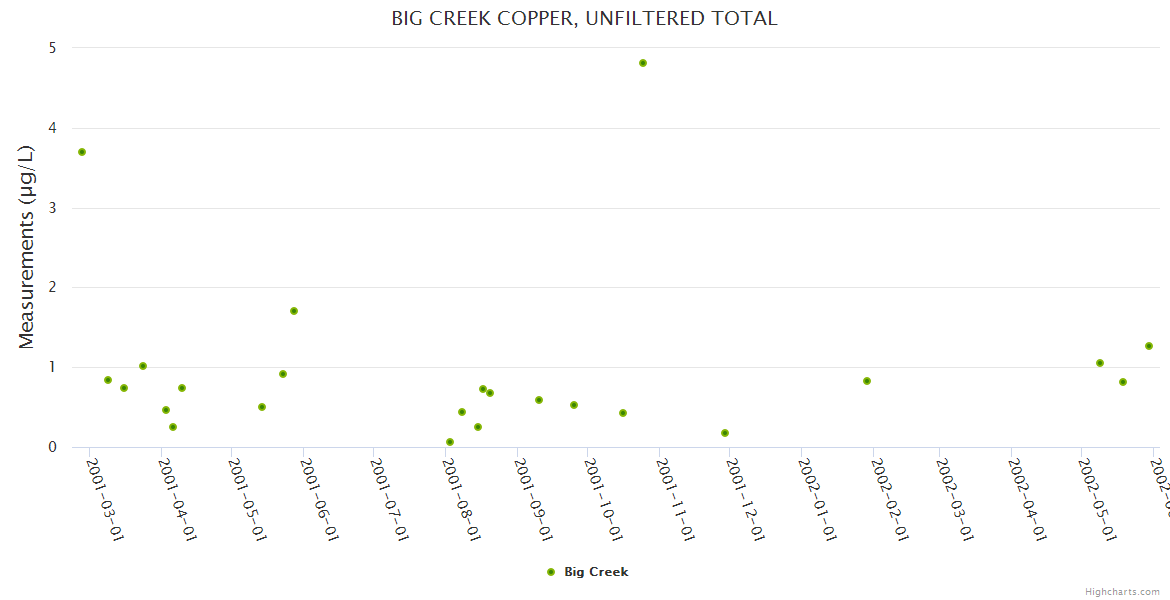The height and width of the screenshot is (600, 1170).
Task: Click the green Big Creek legend marker
Action: tap(551, 572)
